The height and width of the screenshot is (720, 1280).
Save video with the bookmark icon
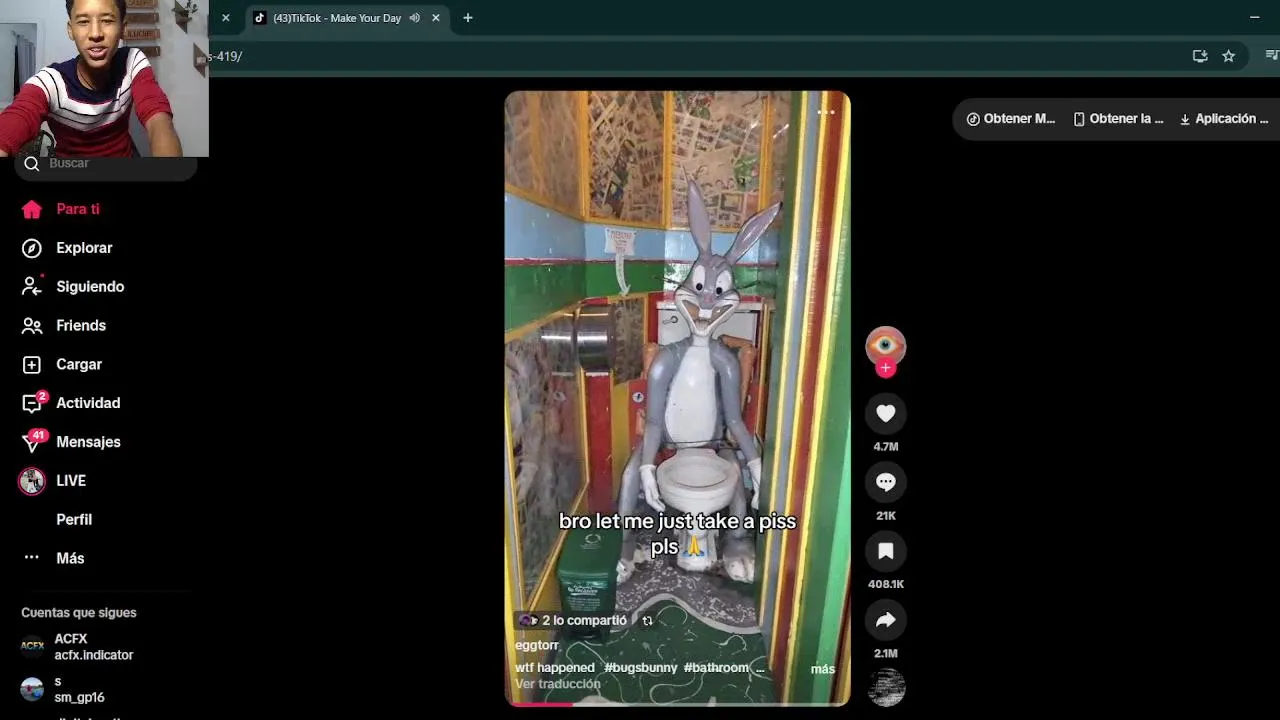click(x=885, y=551)
